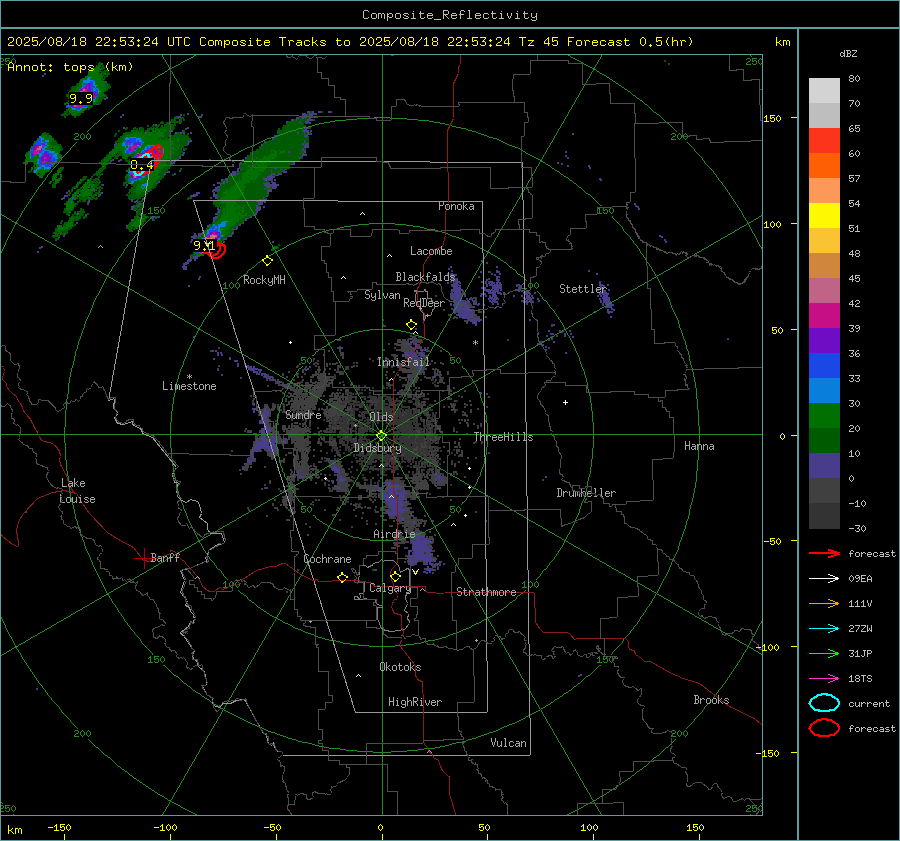
Task: Click the Lake Louise label
Action: 77,491
